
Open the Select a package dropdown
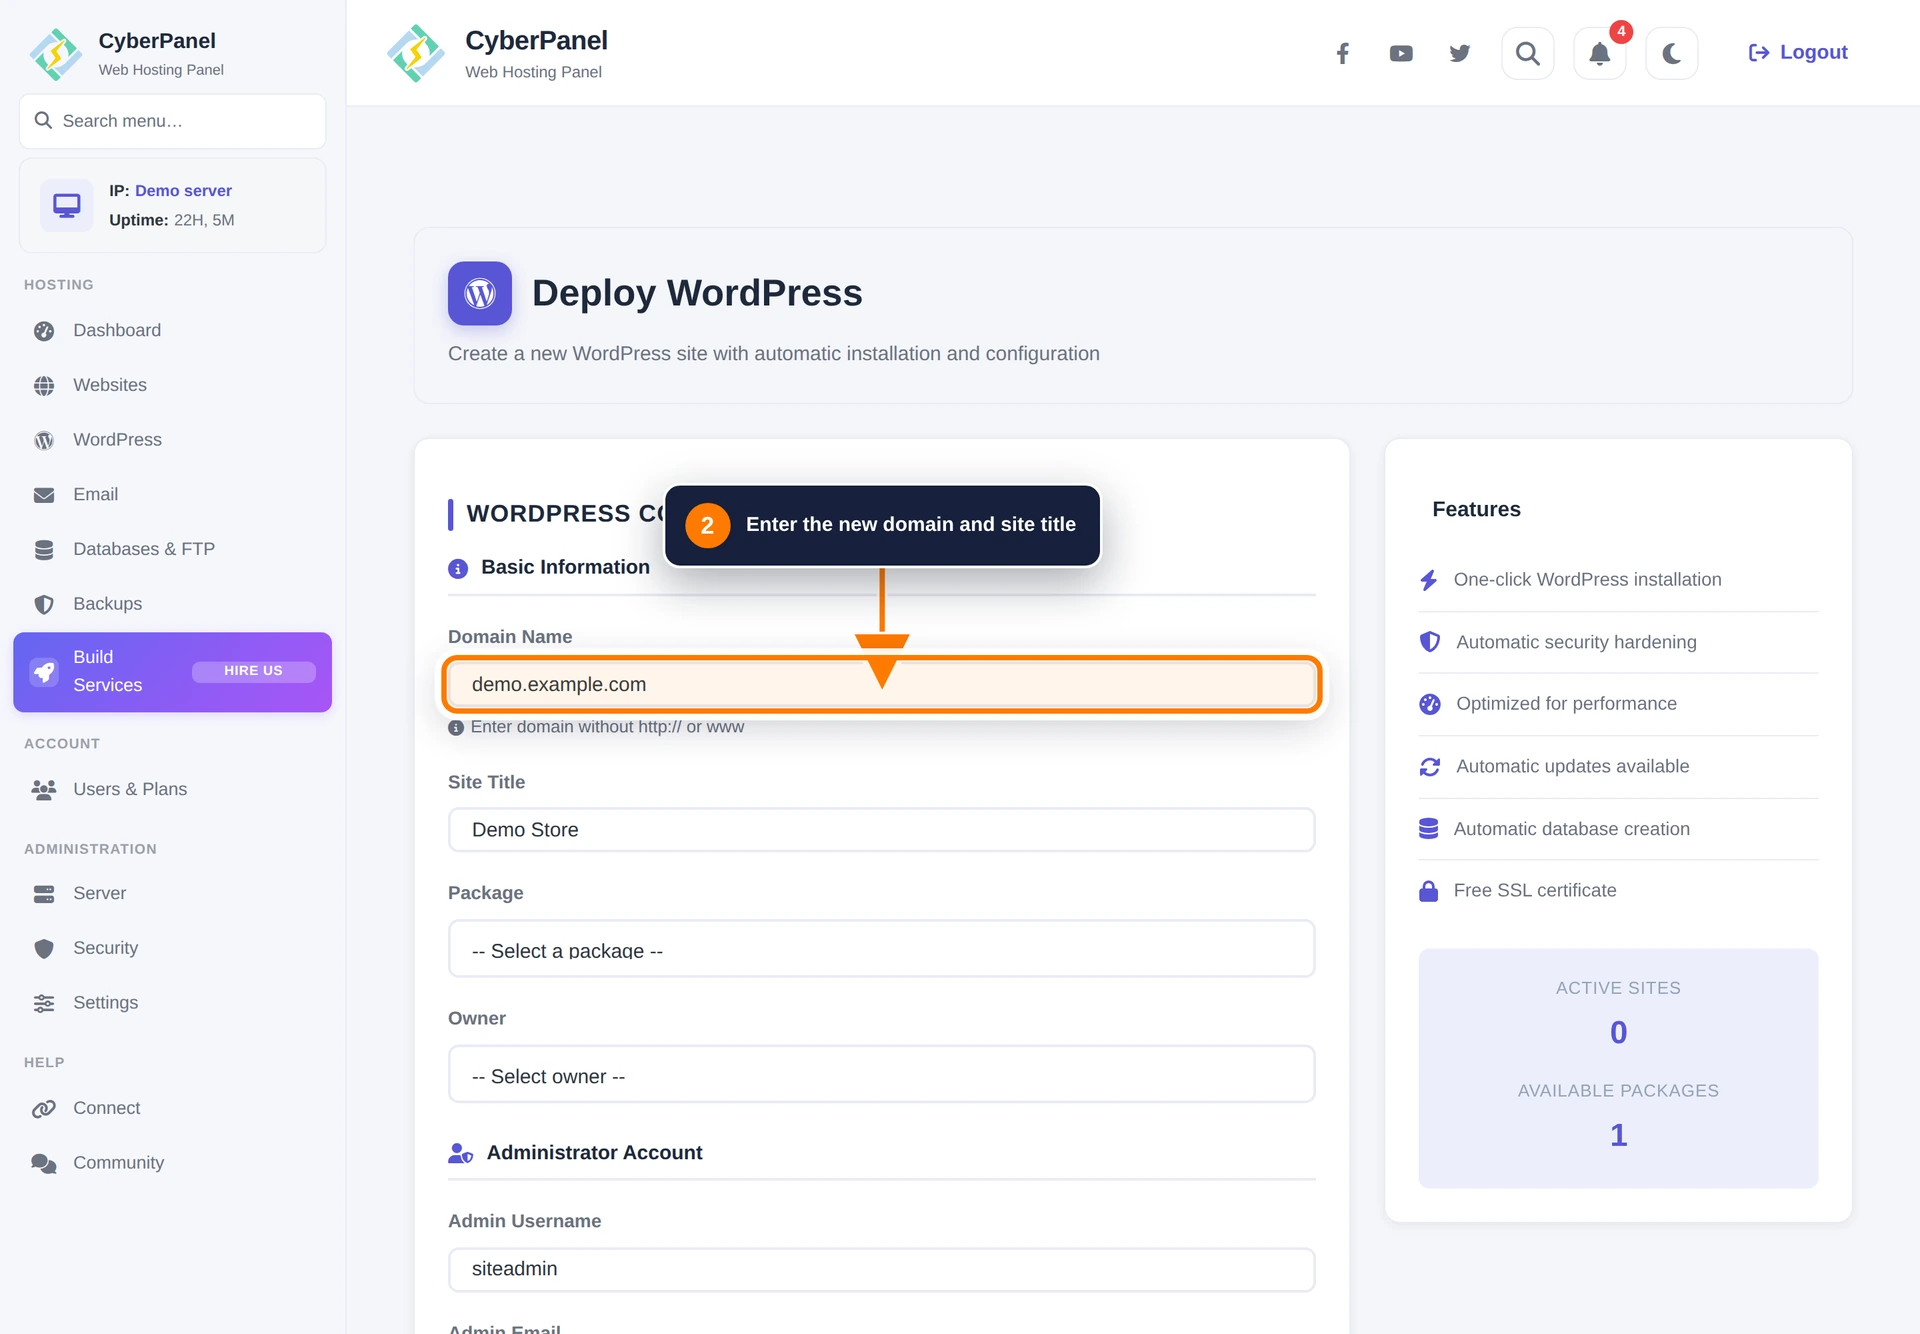(x=882, y=949)
